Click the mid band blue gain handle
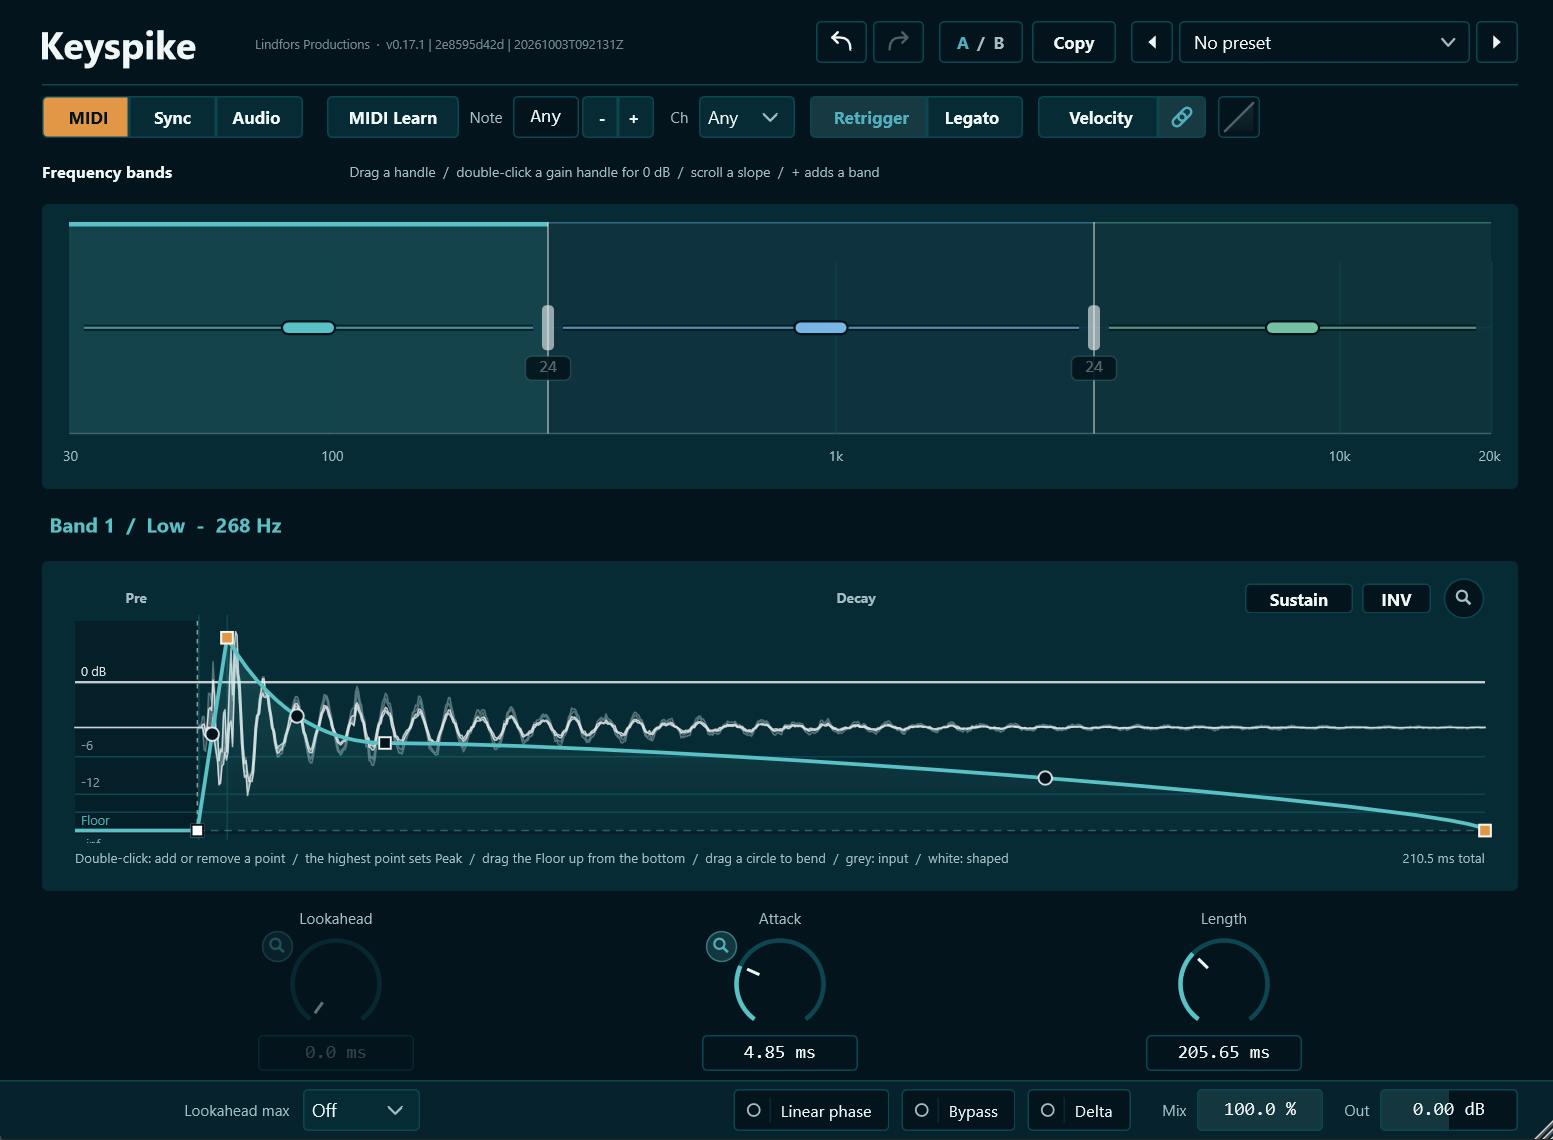This screenshot has height=1140, width=1553. pyautogui.click(x=821, y=328)
